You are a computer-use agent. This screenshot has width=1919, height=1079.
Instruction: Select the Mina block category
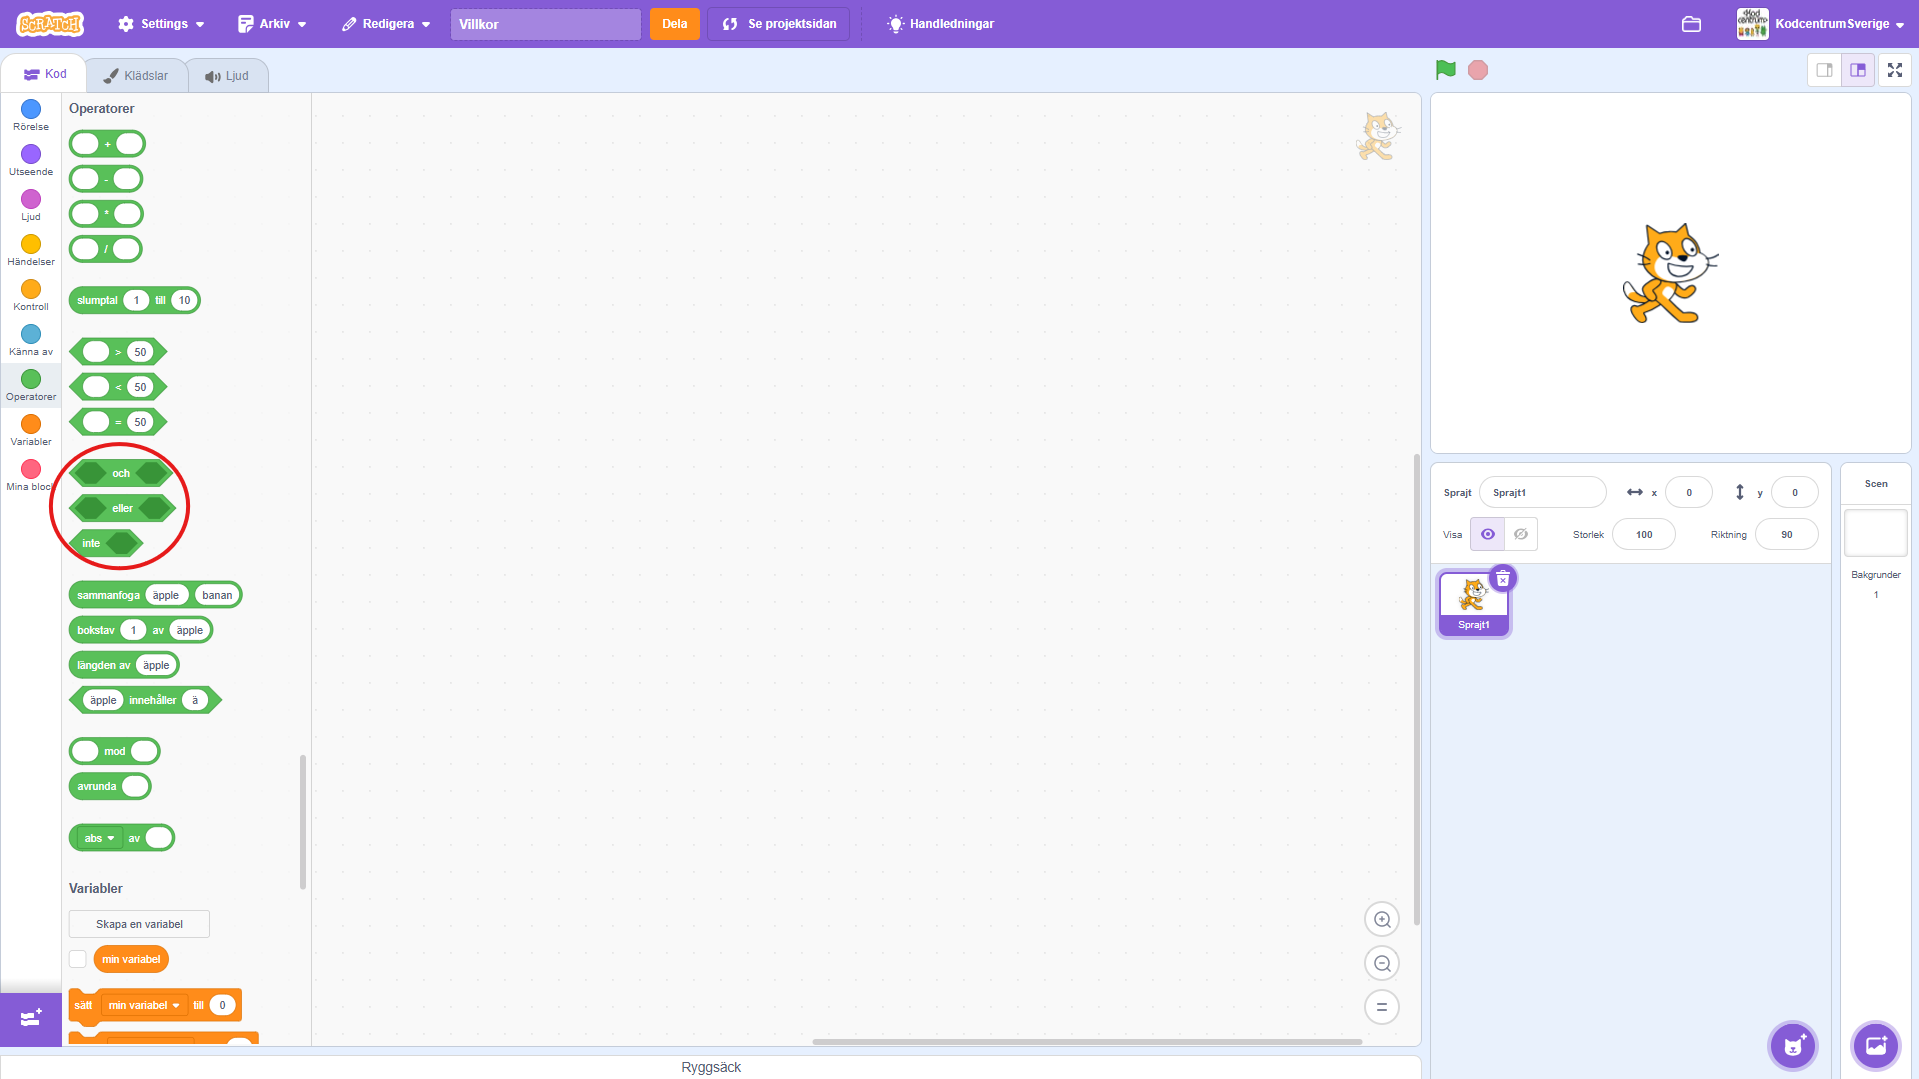(x=31, y=476)
